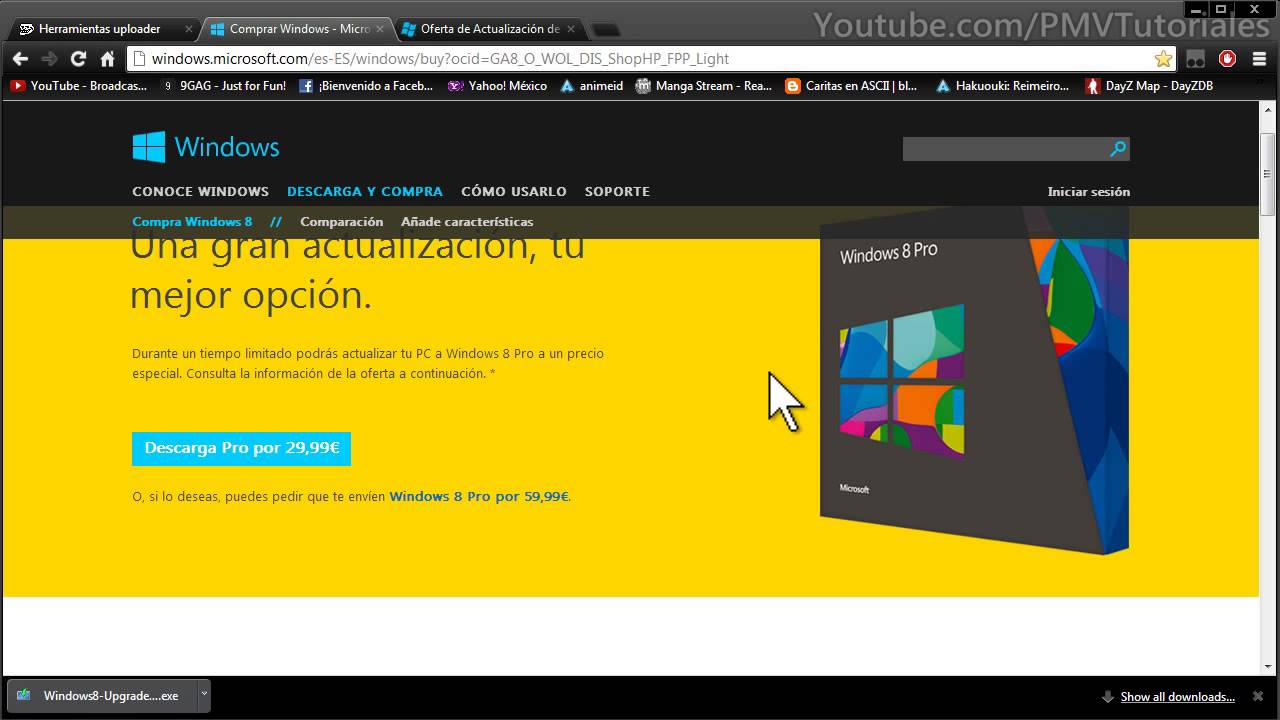Open the downloaded Windows8-Upgrade exe file

pyautogui.click(x=102, y=695)
